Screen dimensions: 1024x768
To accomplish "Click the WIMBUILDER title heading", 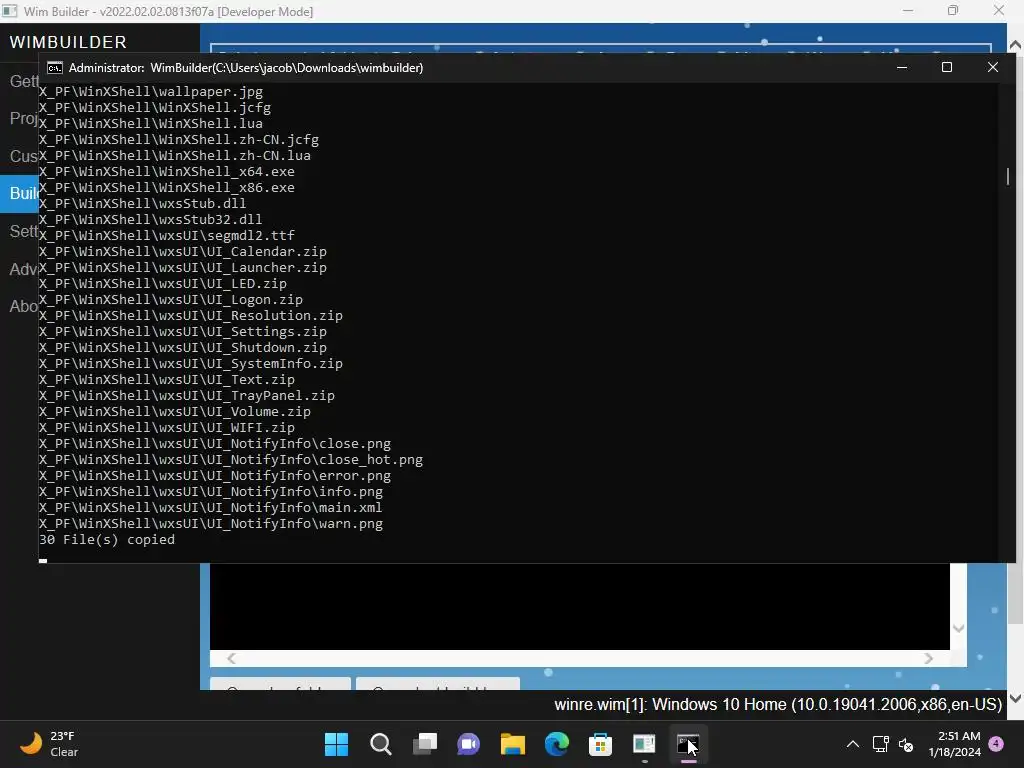I will (68, 42).
